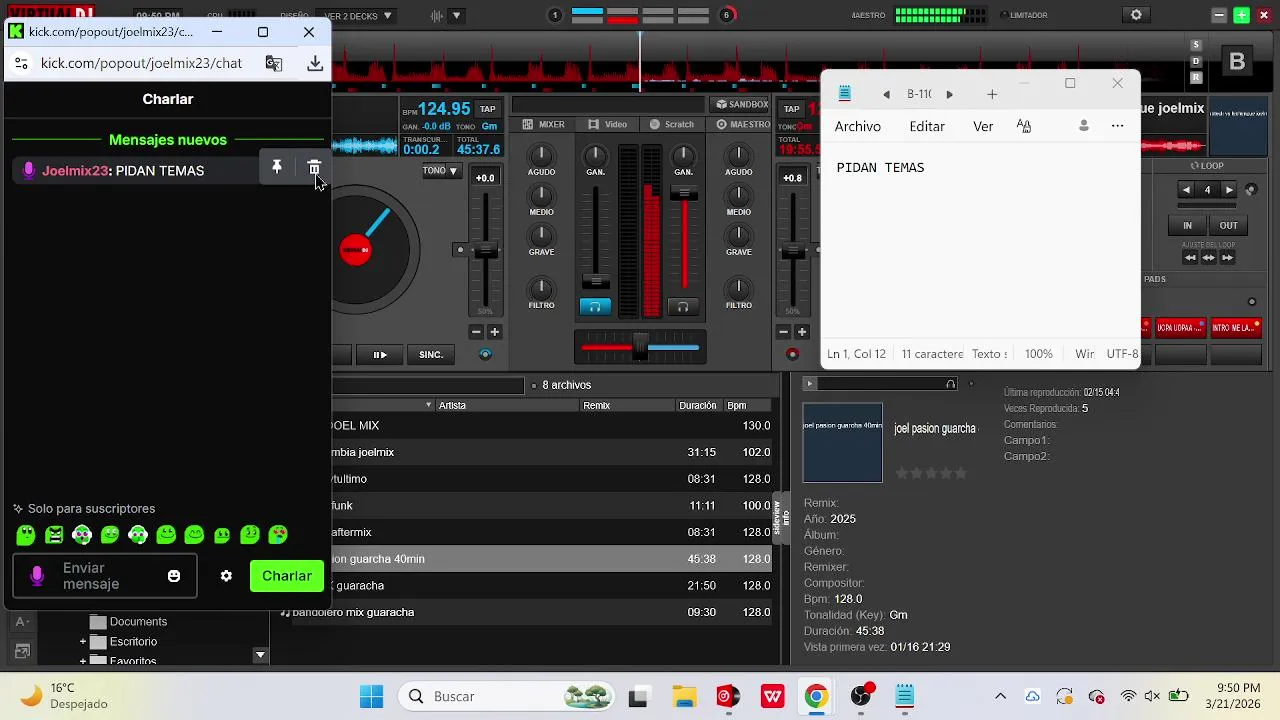
Task: Shift loop right in Ajuste del Loop
Action: pos(1227,257)
